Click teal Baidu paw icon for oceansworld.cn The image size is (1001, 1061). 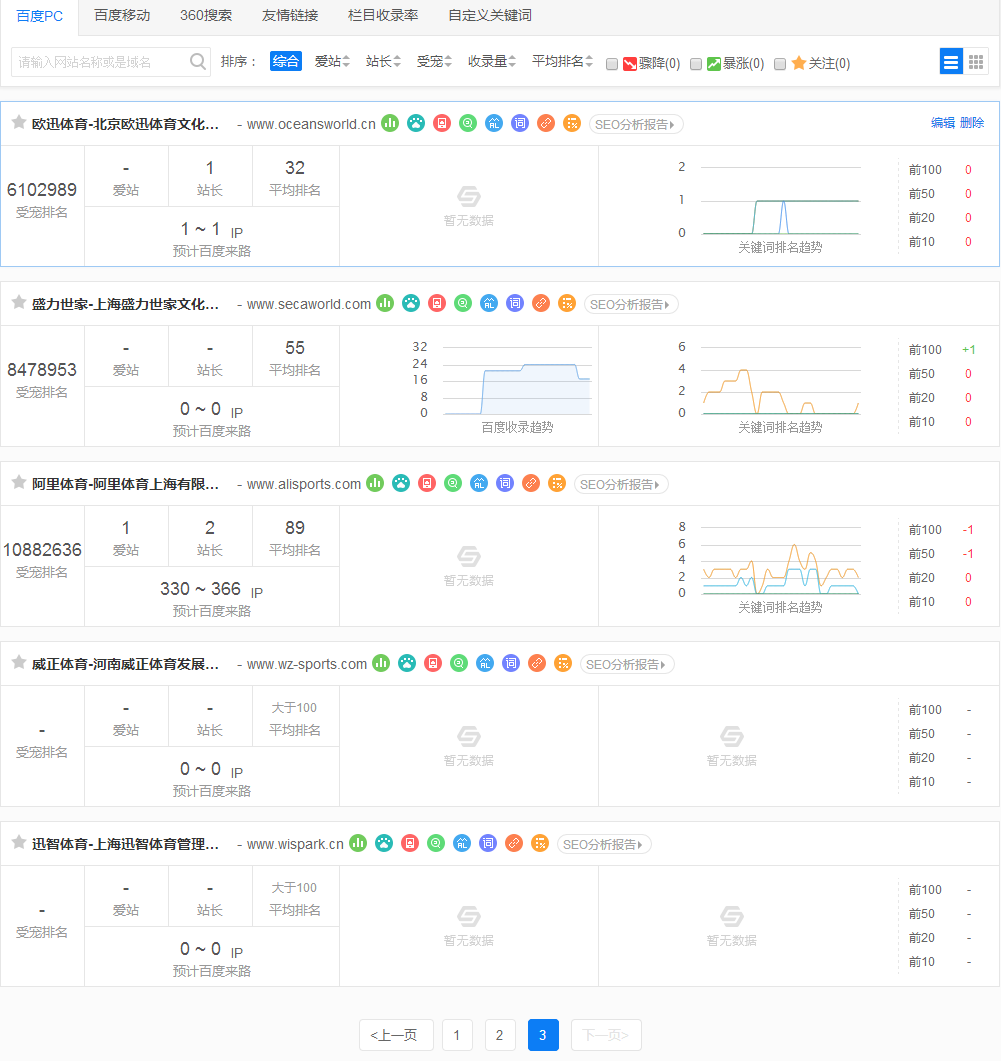click(416, 123)
